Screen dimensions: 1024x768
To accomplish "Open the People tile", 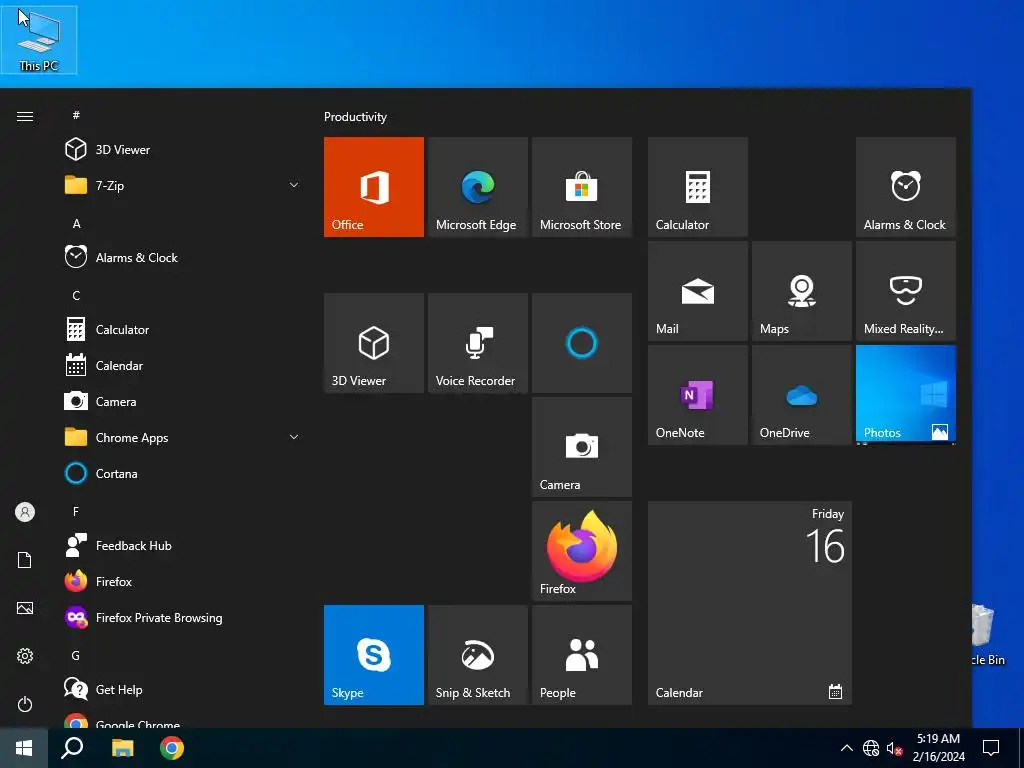I will (x=582, y=655).
